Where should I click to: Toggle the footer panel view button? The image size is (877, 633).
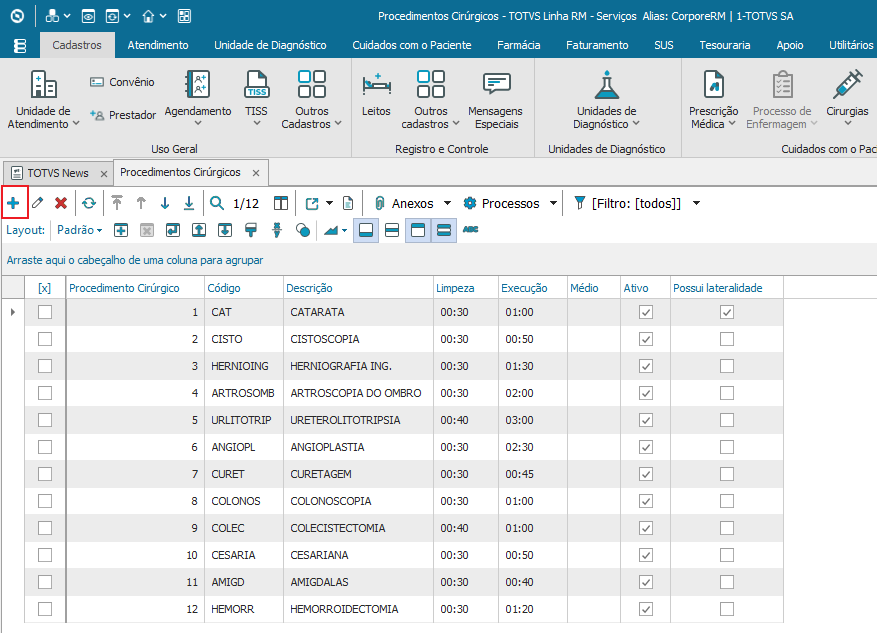click(x=366, y=230)
